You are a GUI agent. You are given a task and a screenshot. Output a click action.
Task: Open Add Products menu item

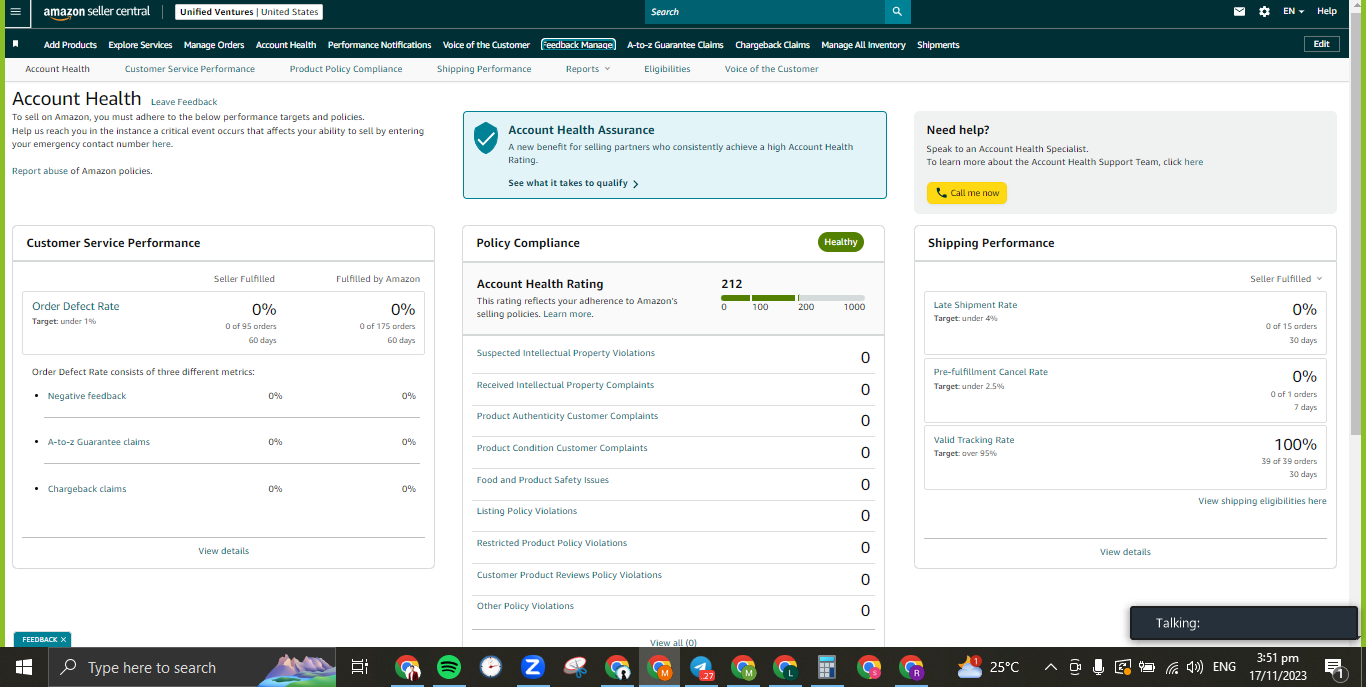click(70, 45)
